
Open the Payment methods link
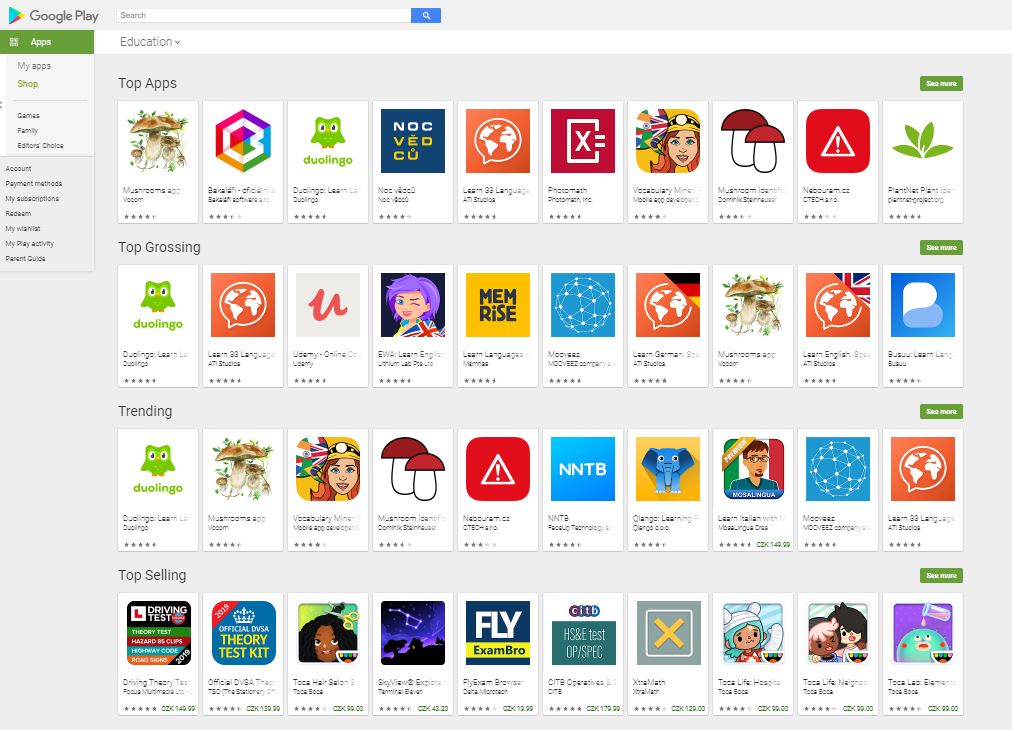(34, 184)
